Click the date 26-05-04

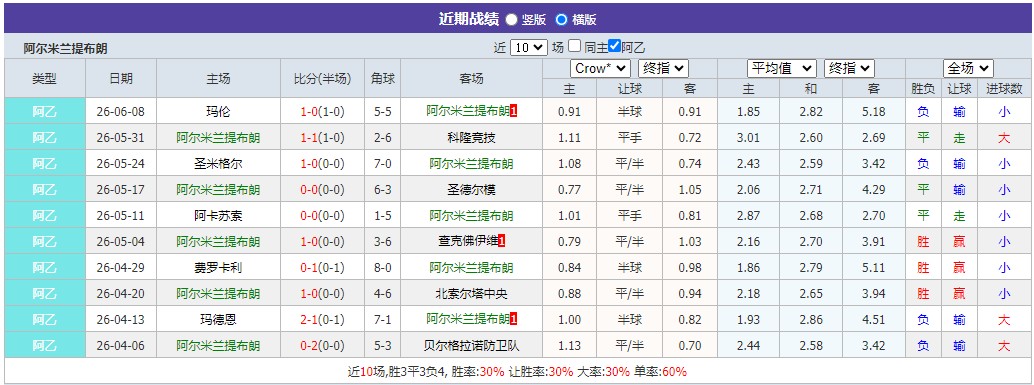[121, 241]
